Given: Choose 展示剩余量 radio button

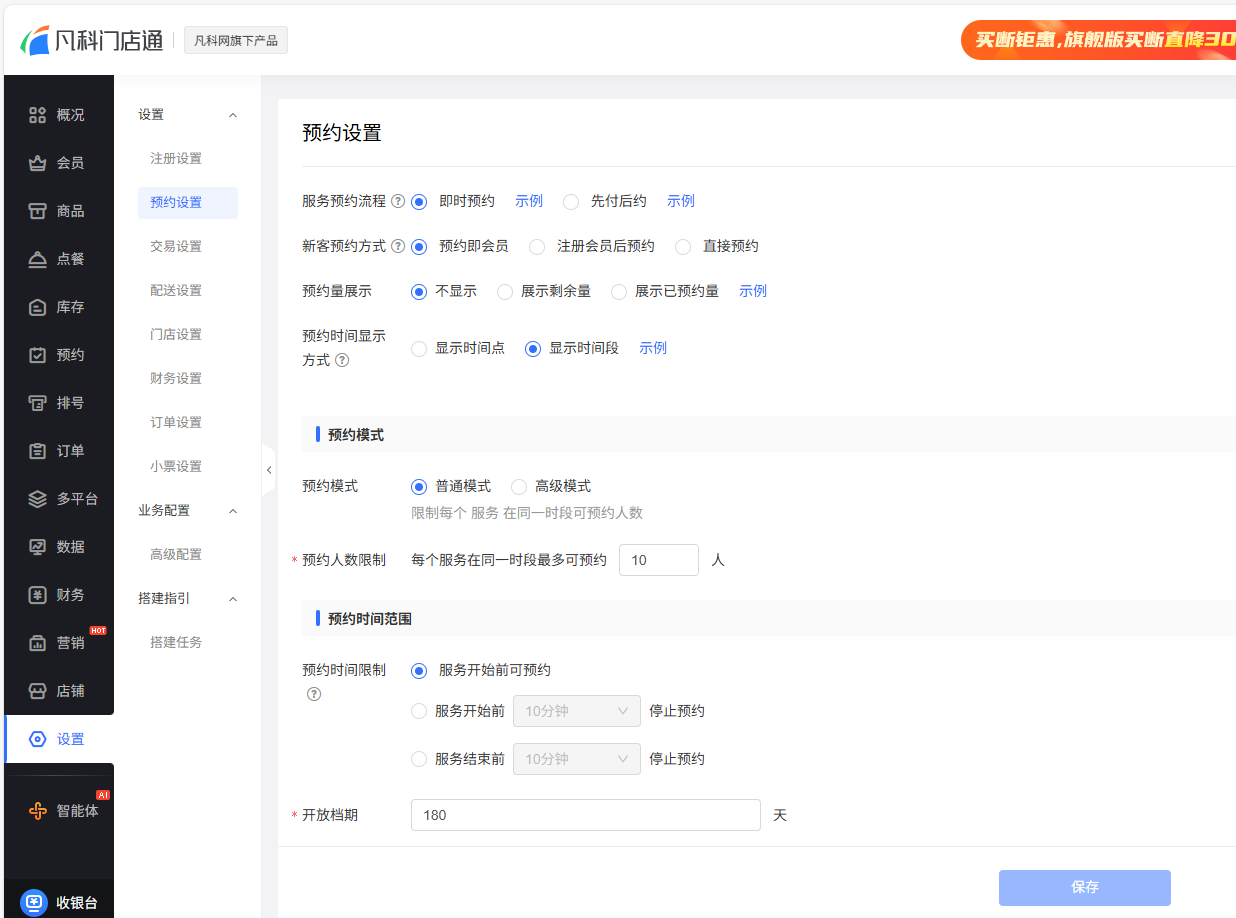Looking at the screenshot, I should pos(505,292).
